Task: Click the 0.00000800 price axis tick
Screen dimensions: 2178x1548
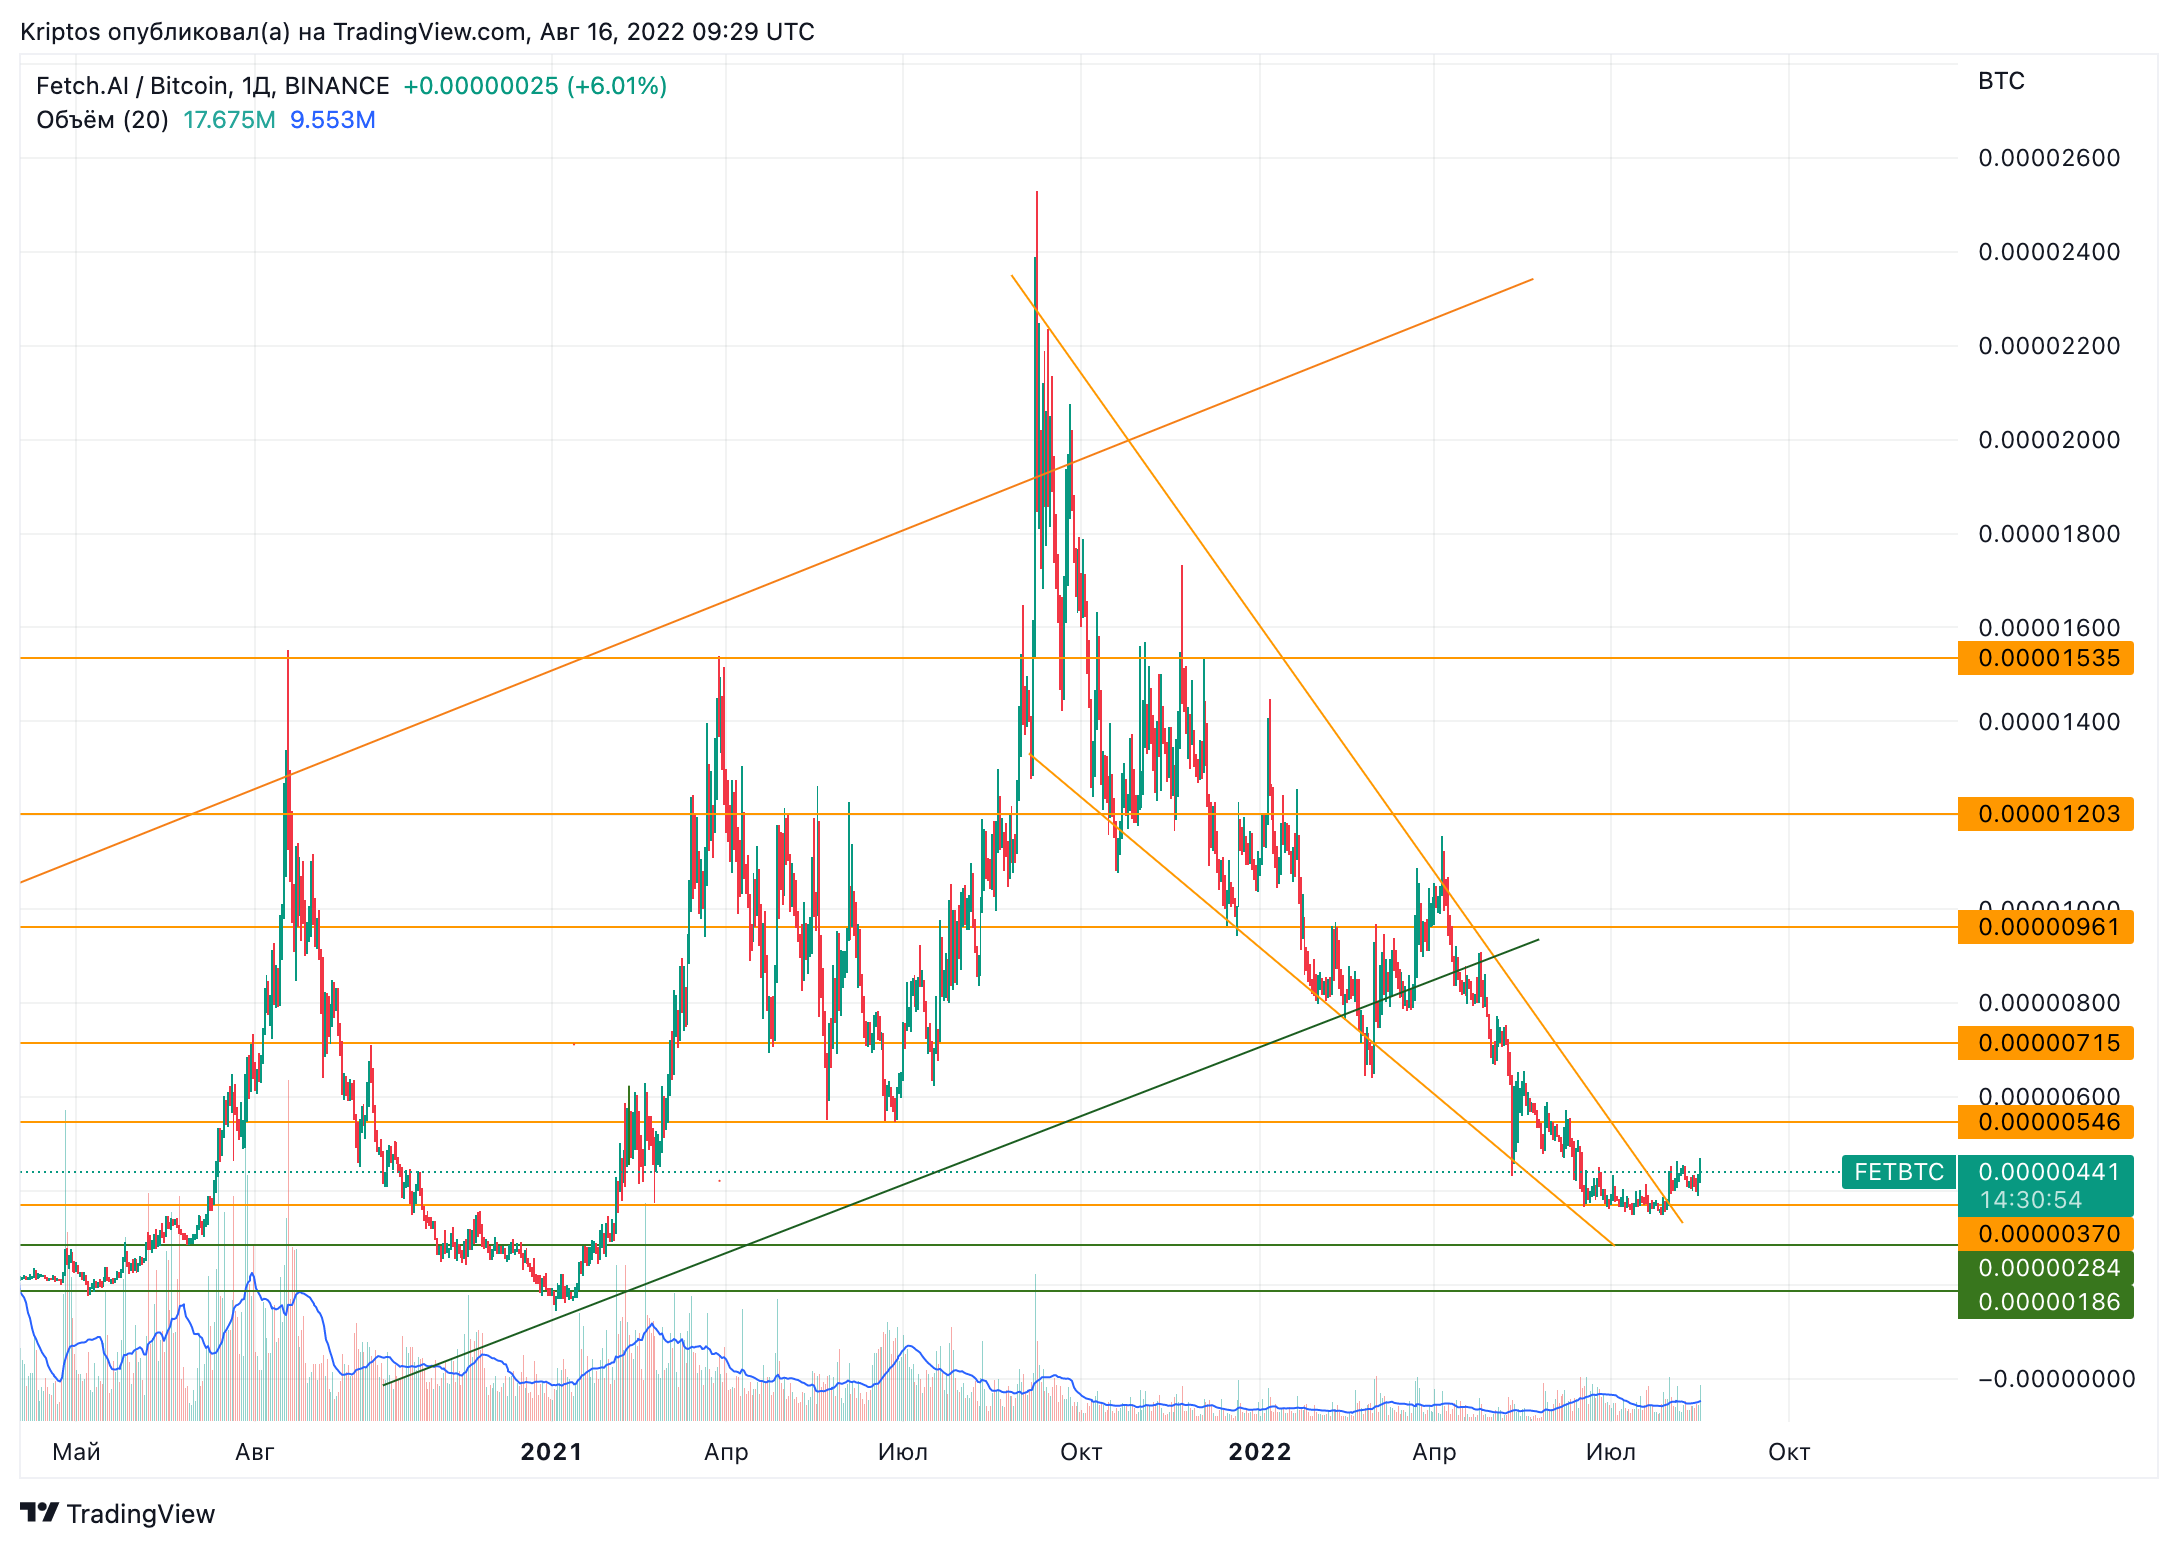Action: coord(2049,1003)
